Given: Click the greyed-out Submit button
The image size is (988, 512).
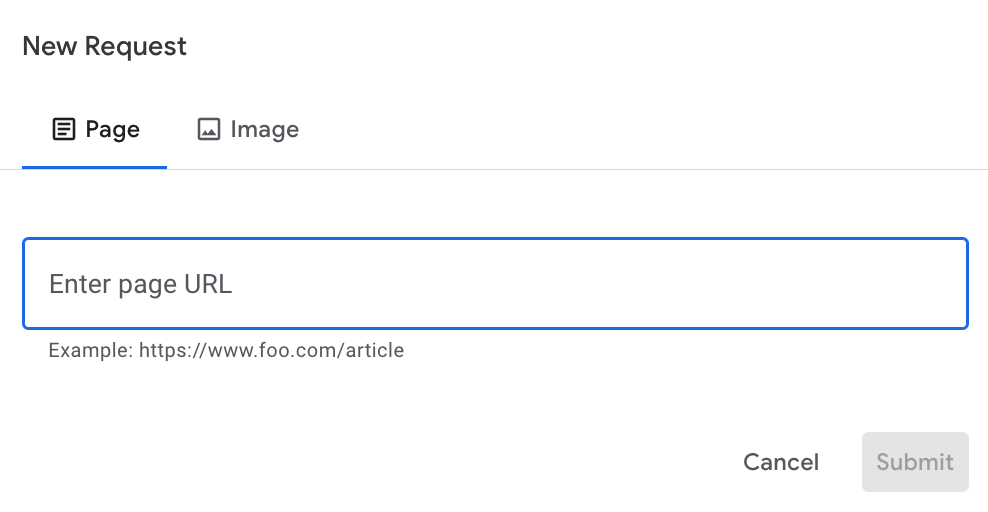Looking at the screenshot, I should pyautogui.click(x=914, y=462).
